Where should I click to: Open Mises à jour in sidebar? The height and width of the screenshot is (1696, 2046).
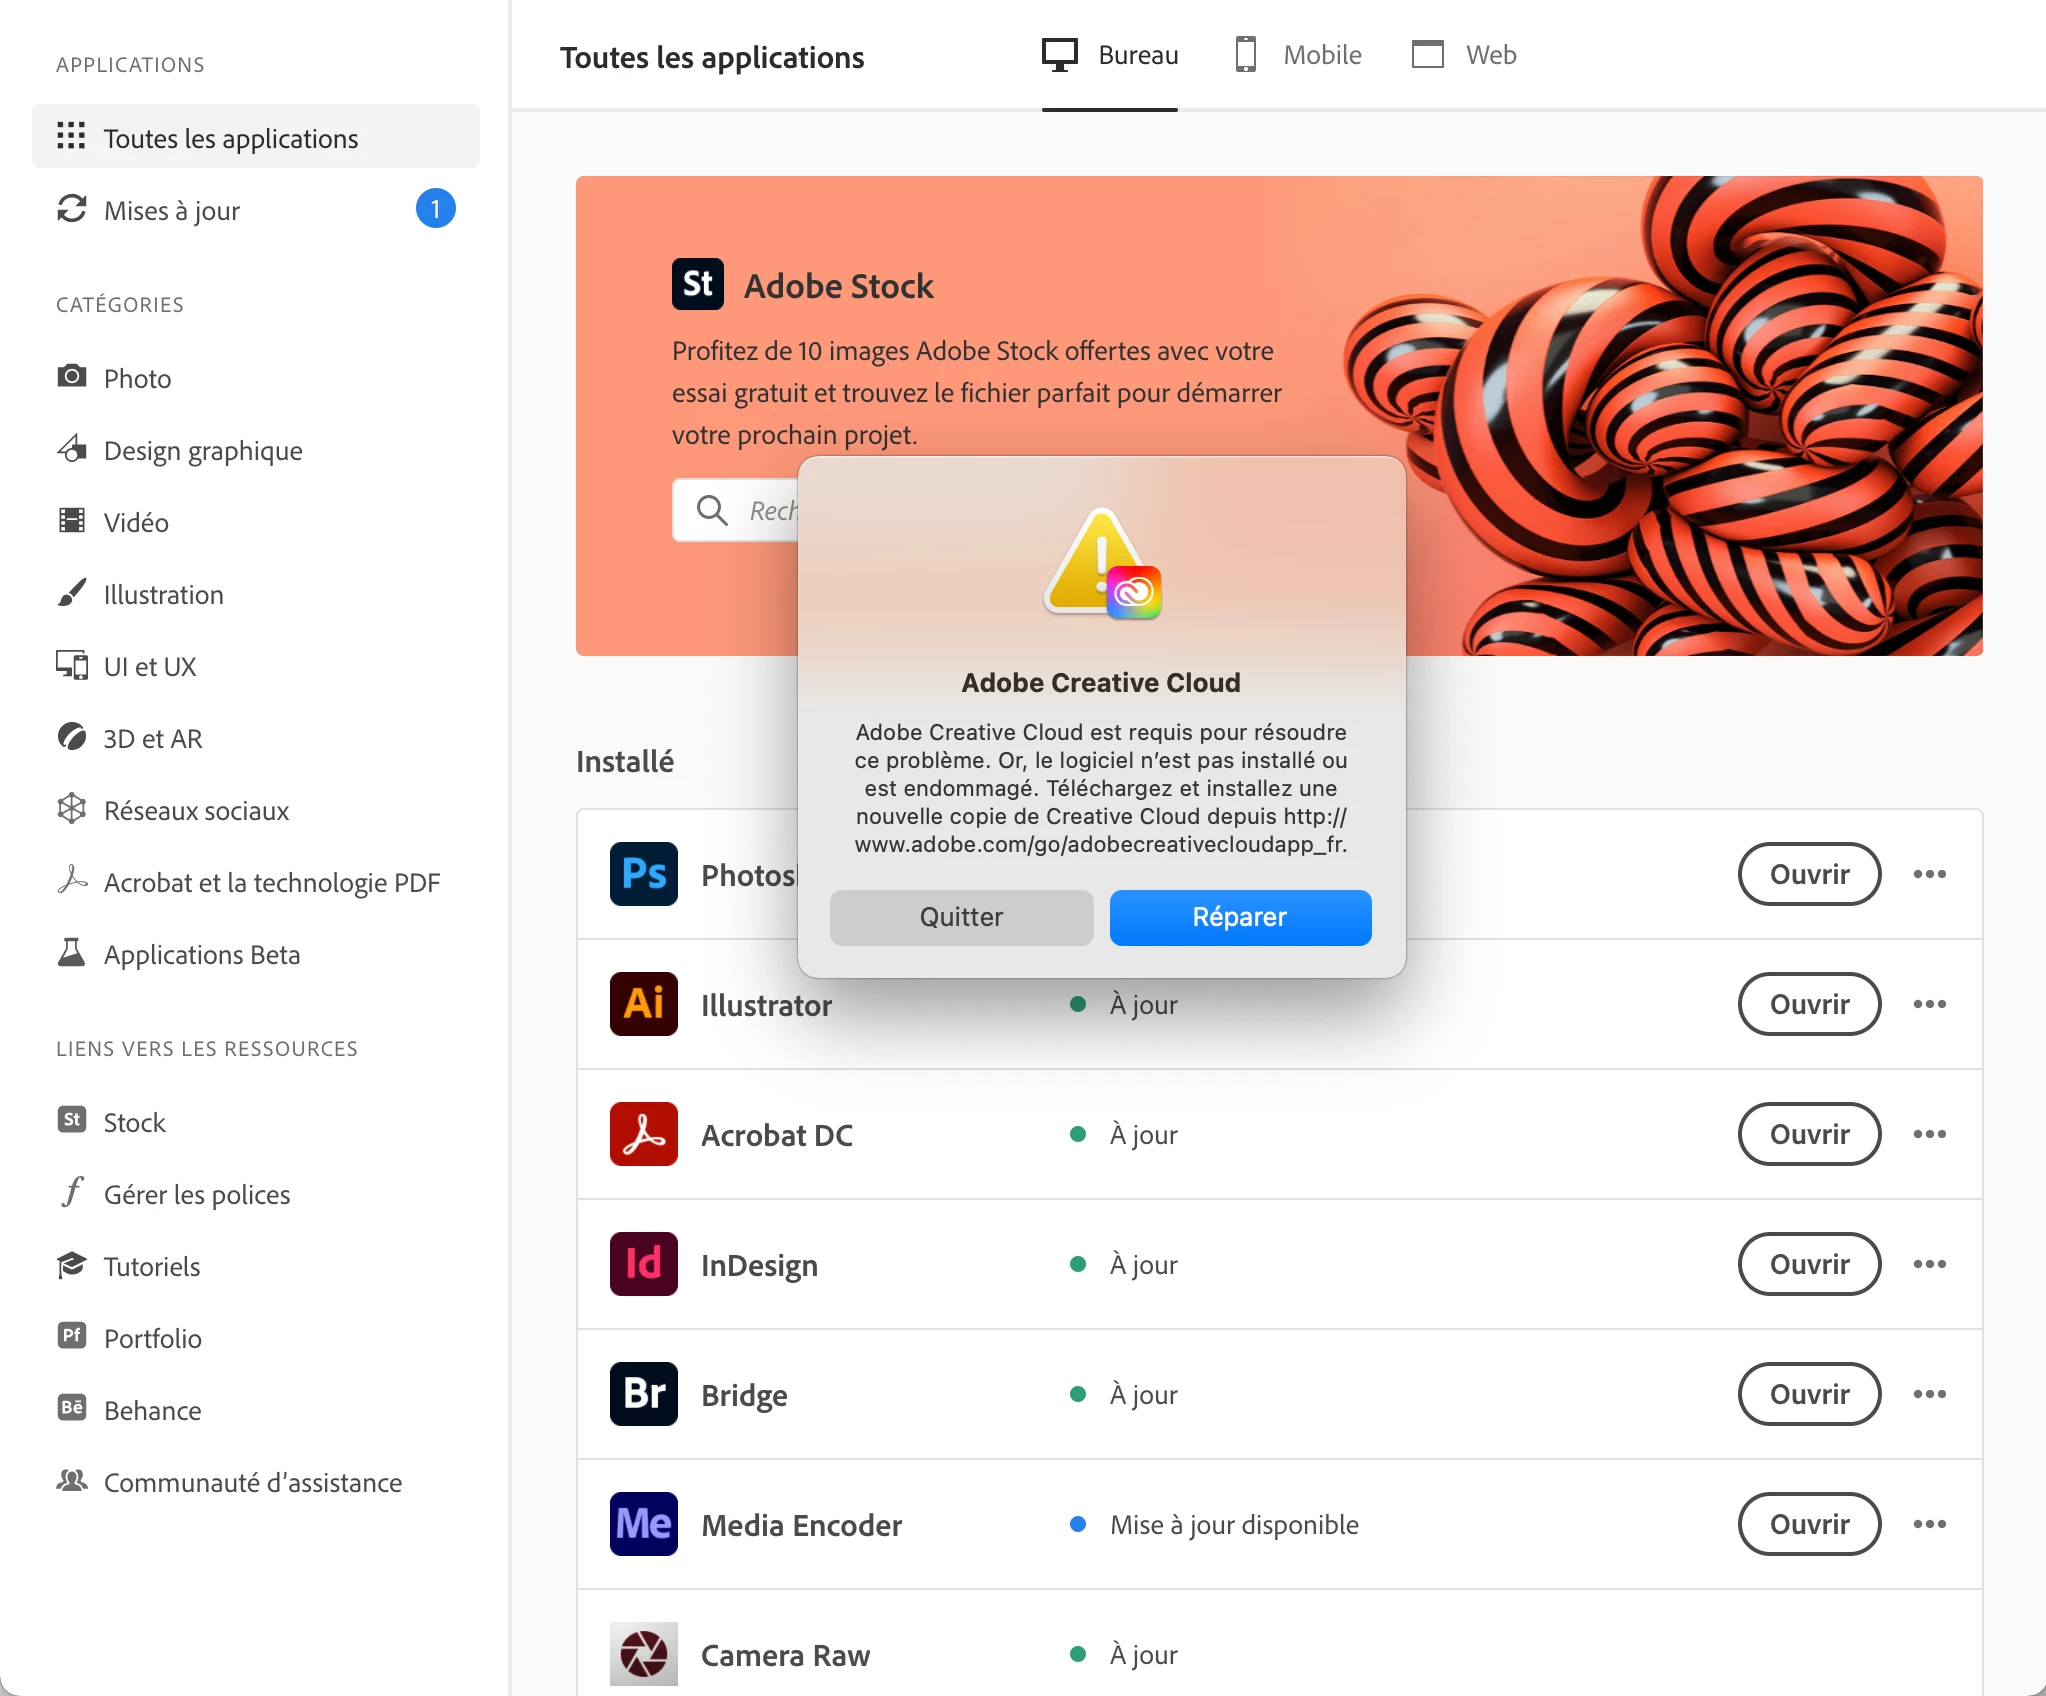[x=172, y=210]
